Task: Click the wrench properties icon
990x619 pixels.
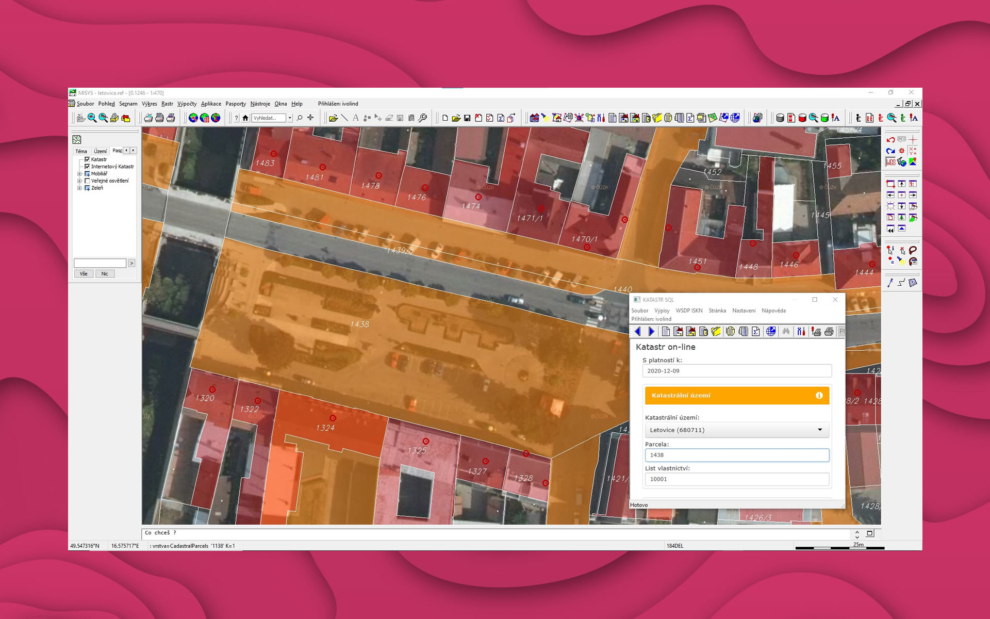Action: (x=422, y=117)
